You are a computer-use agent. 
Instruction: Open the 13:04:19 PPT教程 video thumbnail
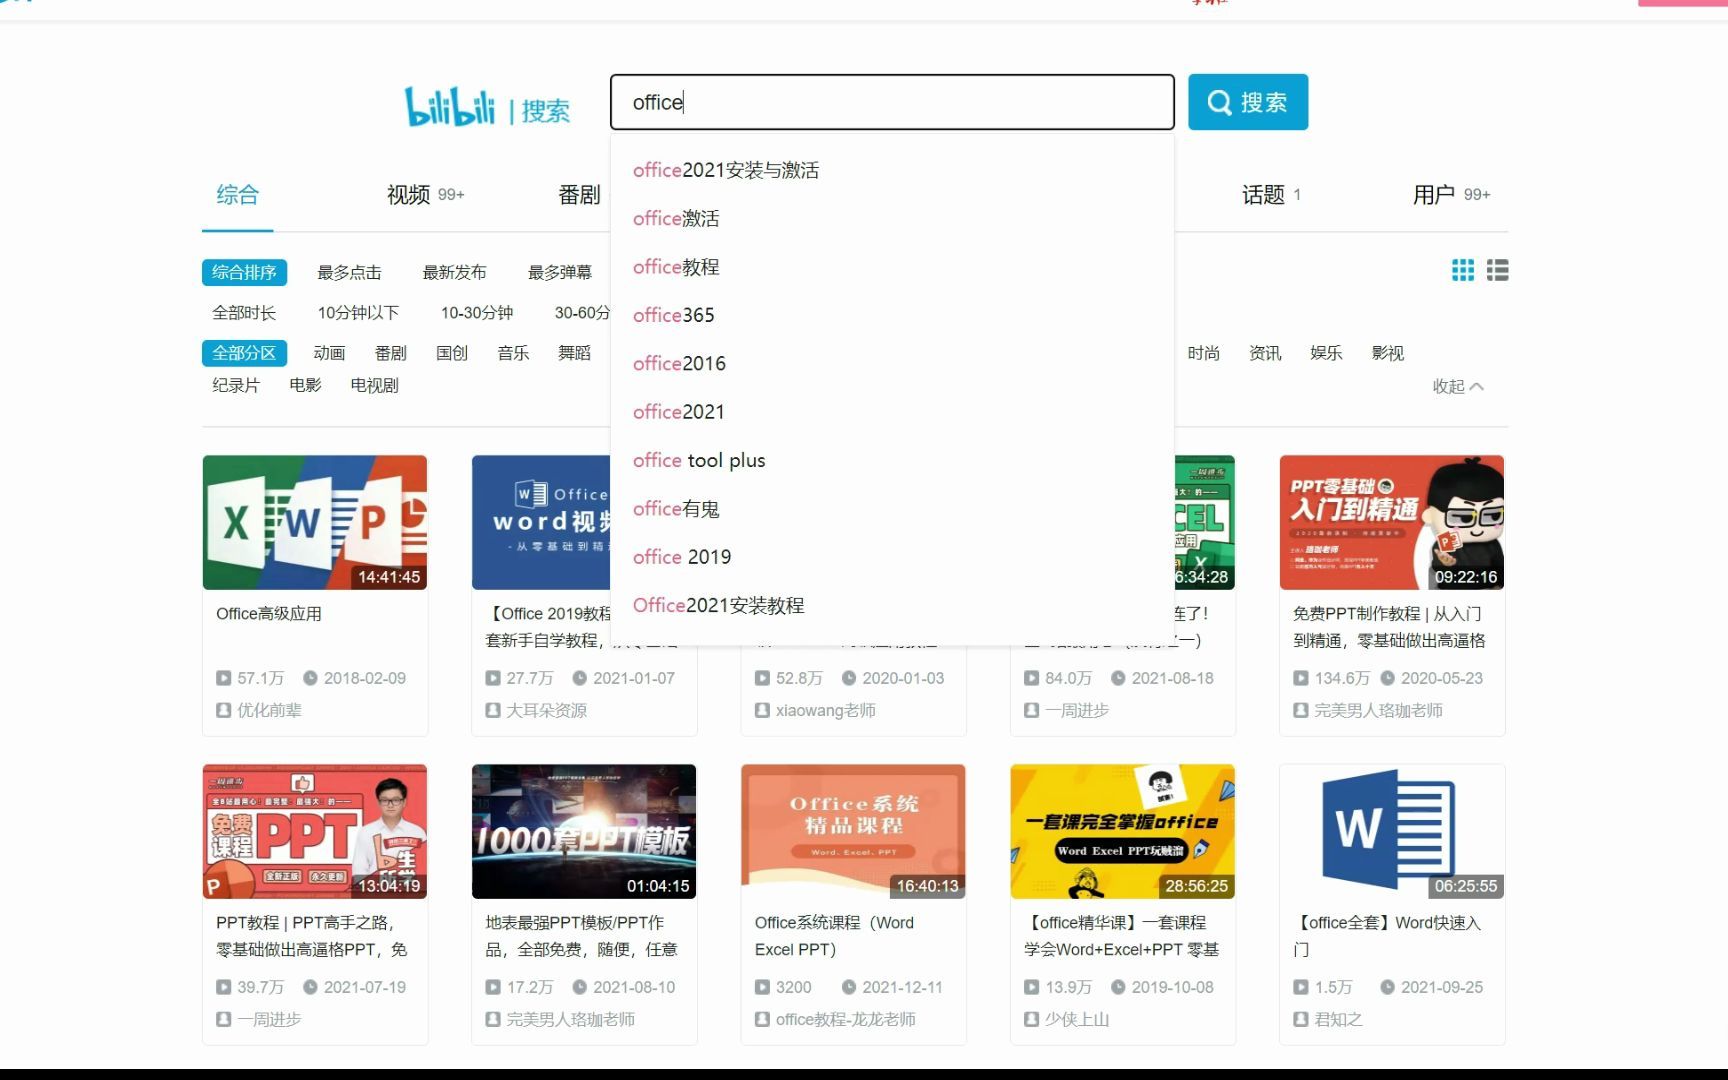click(315, 831)
